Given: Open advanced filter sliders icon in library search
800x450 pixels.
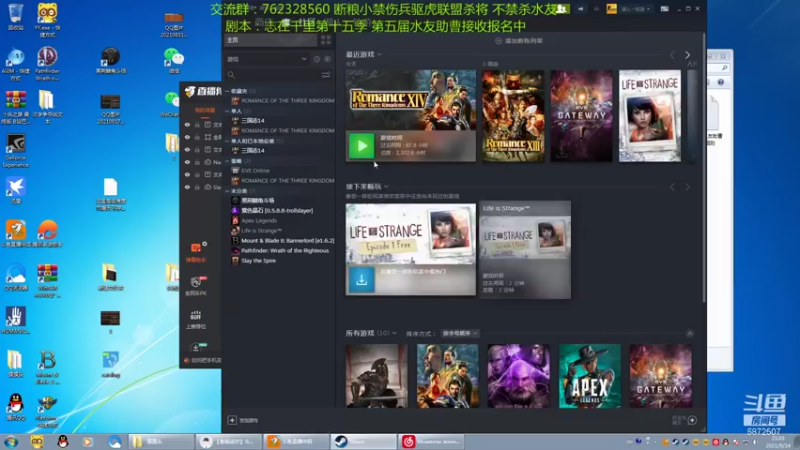Looking at the screenshot, I should [x=326, y=75].
